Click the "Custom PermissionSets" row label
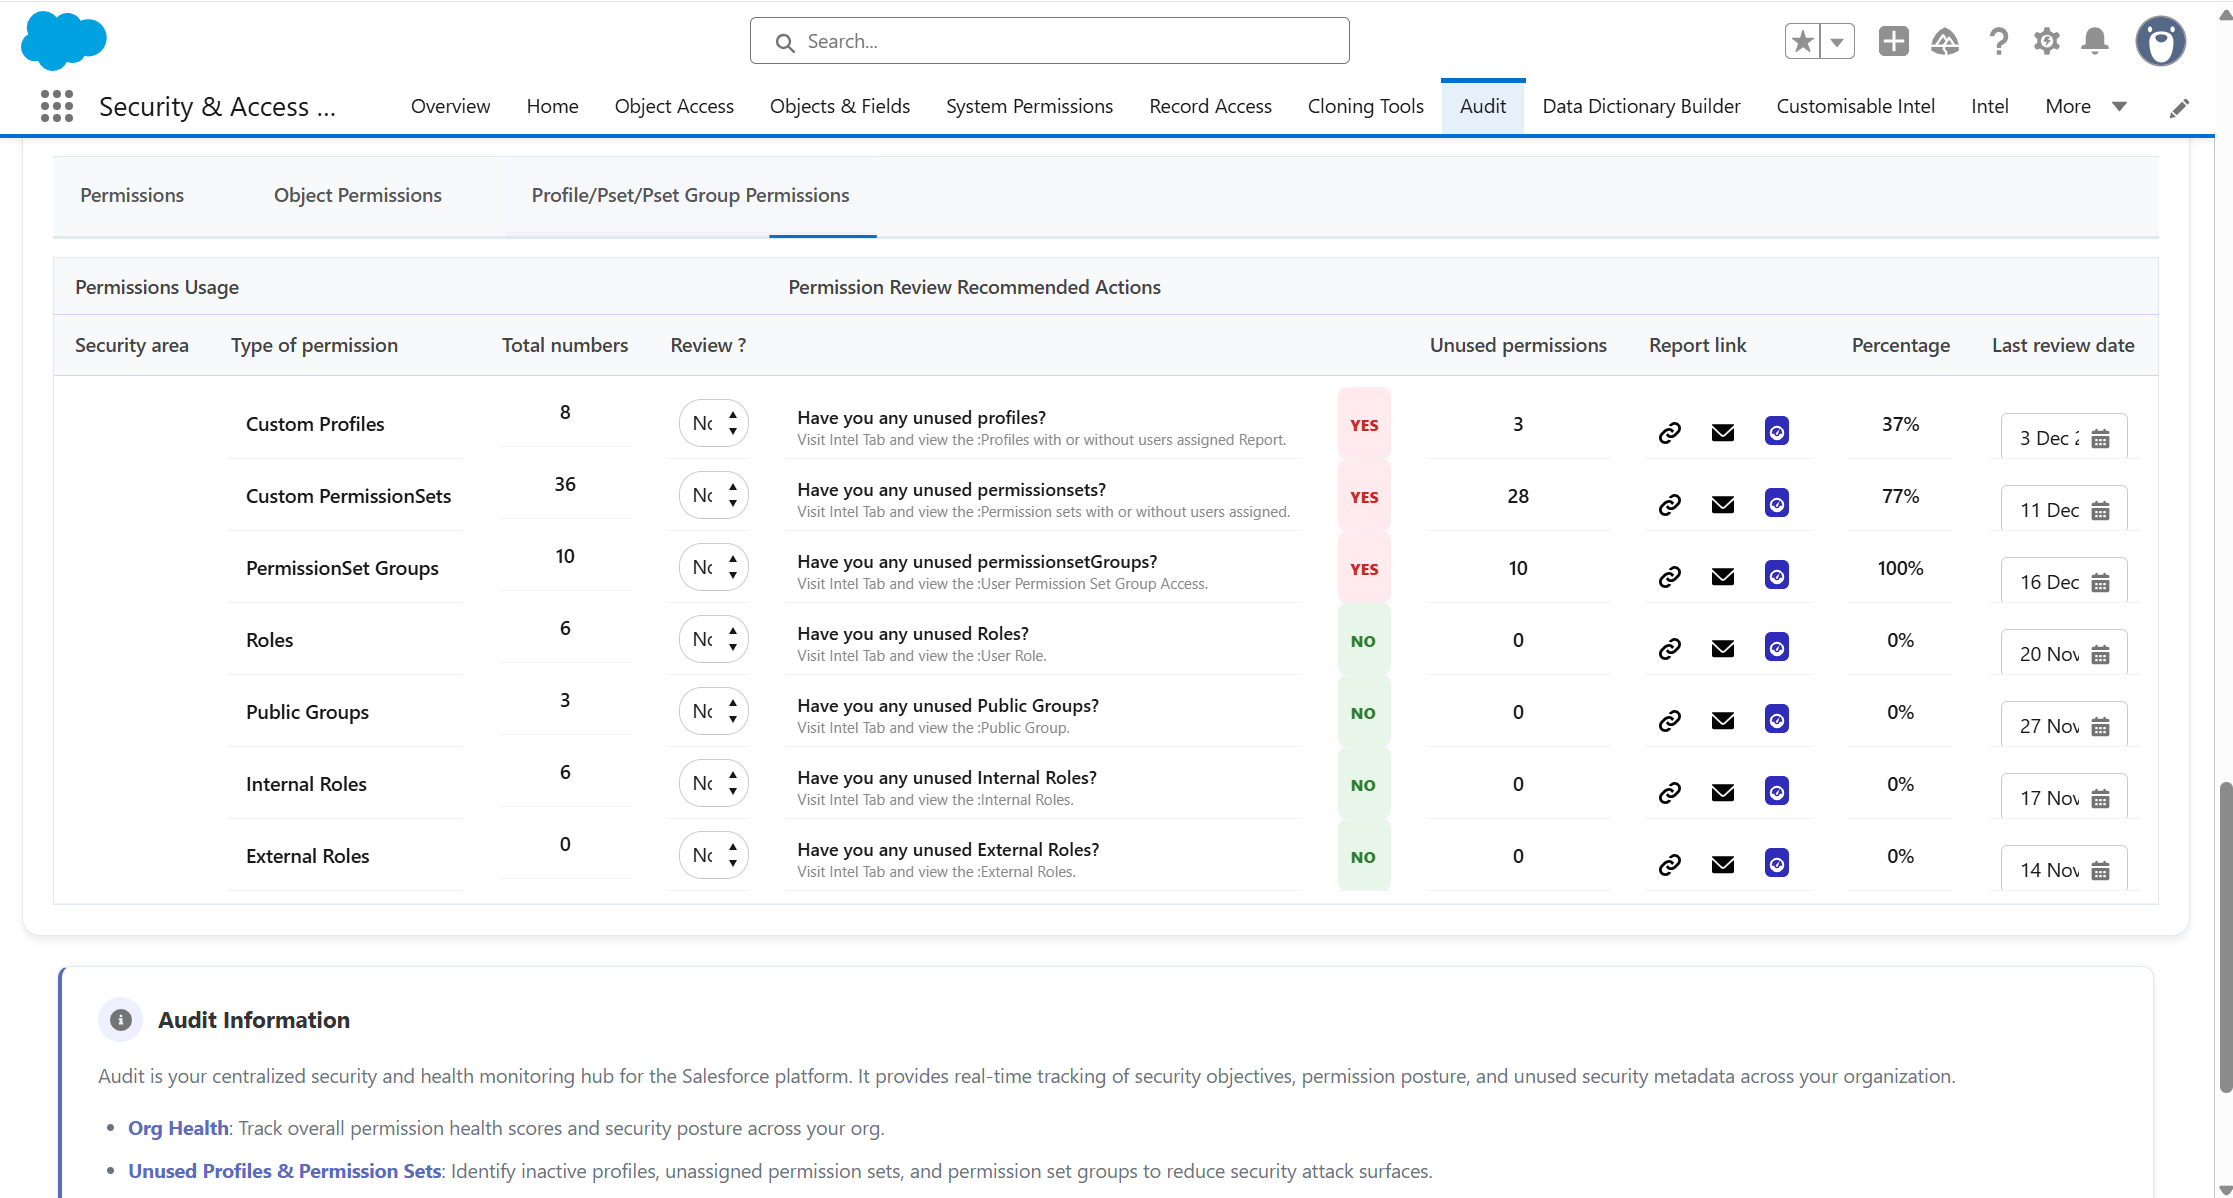The image size is (2233, 1198). (348, 496)
